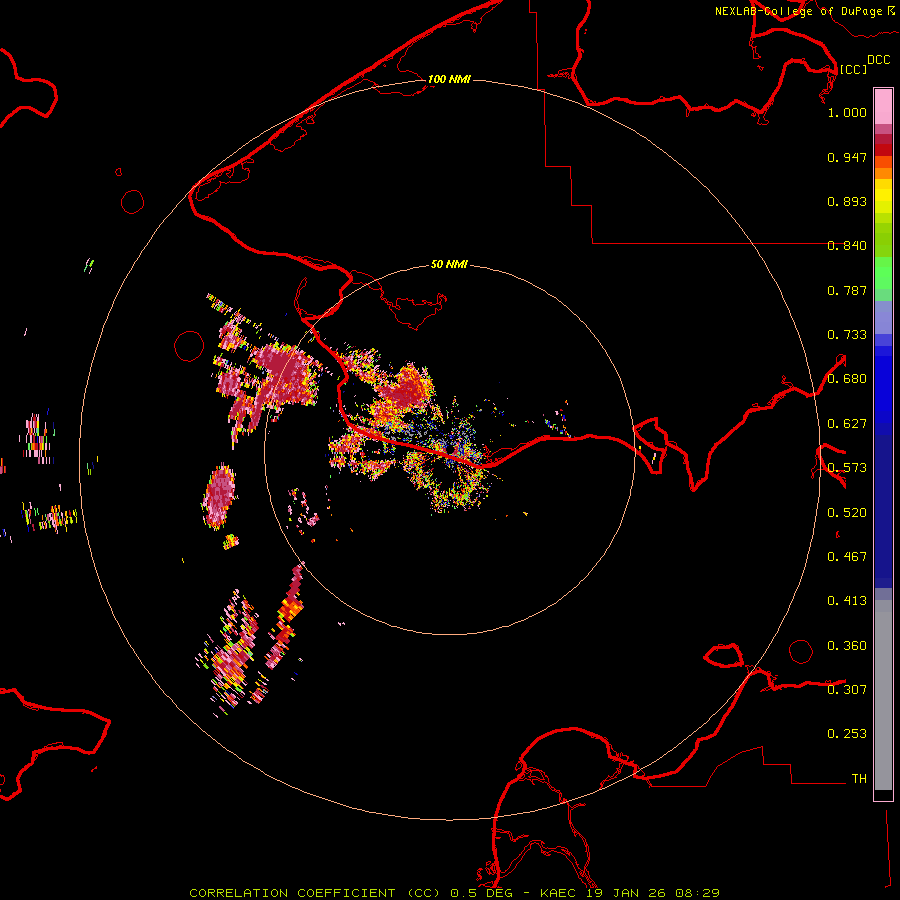This screenshot has width=900, height=900.
Task: Click the KAEC station identifier in caption
Action: (559, 892)
